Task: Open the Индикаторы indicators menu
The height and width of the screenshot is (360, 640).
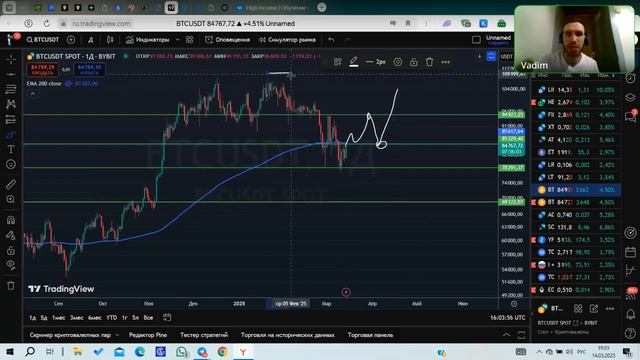Action: (148, 40)
